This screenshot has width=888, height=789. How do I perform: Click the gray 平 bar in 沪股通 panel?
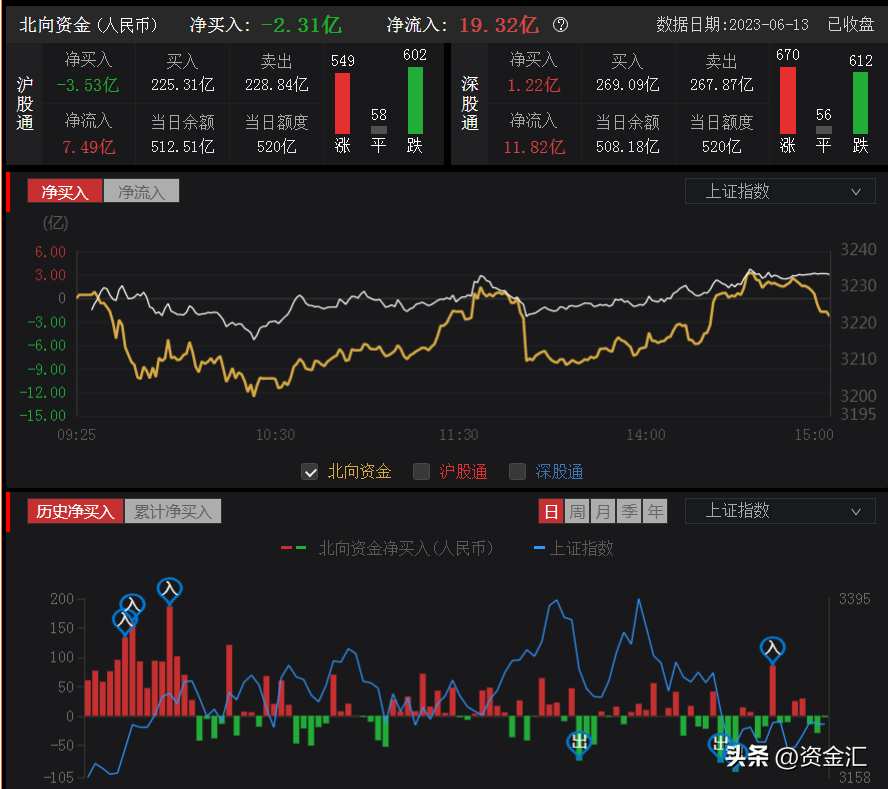tap(378, 130)
